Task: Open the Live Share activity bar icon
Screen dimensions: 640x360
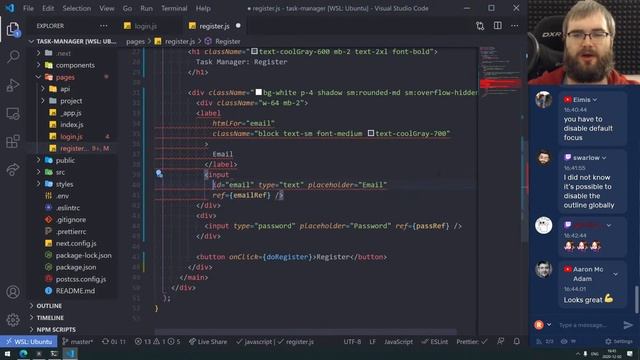Action: tap(13, 169)
